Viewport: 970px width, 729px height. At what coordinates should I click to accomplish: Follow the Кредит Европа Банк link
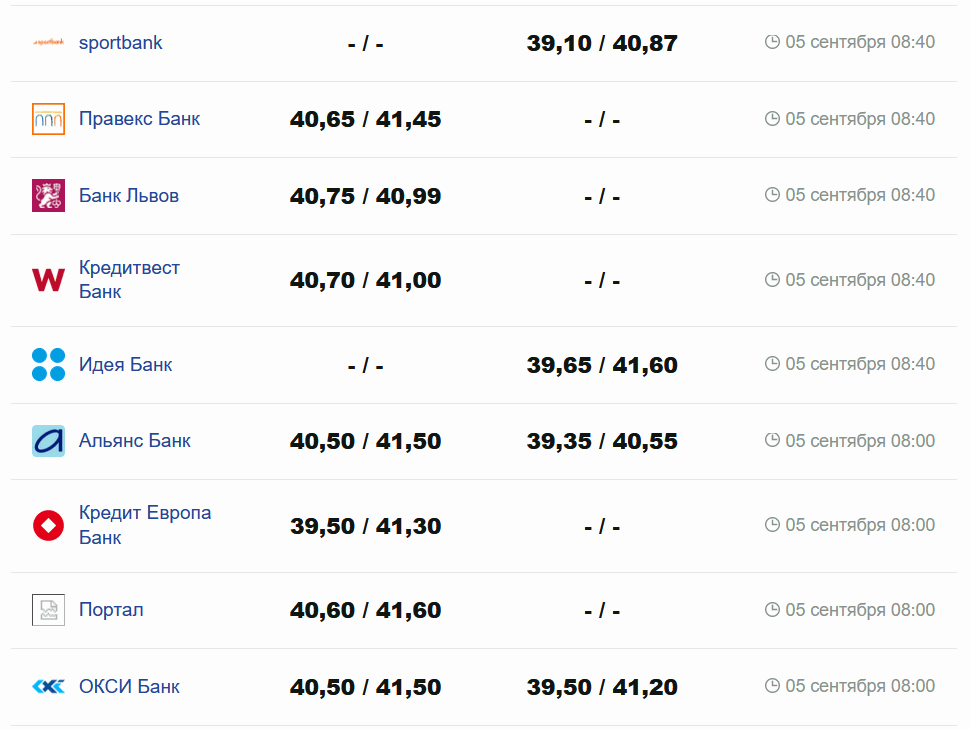pyautogui.click(x=144, y=525)
